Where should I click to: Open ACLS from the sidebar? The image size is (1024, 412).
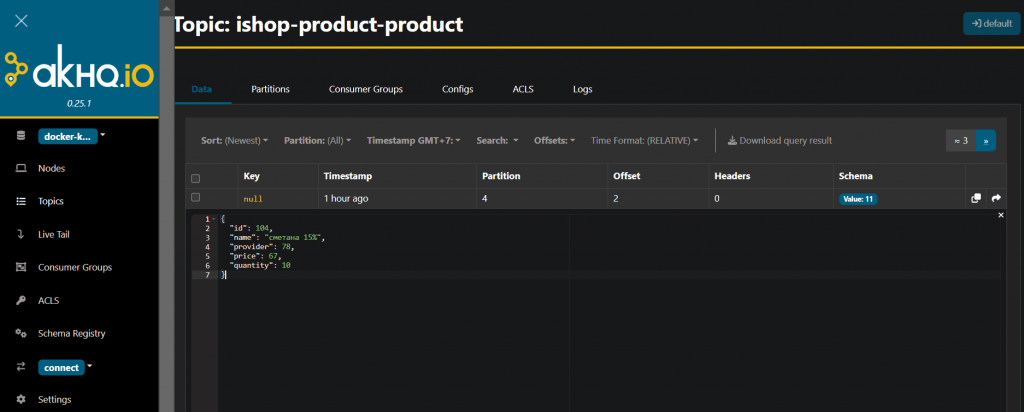(51, 300)
